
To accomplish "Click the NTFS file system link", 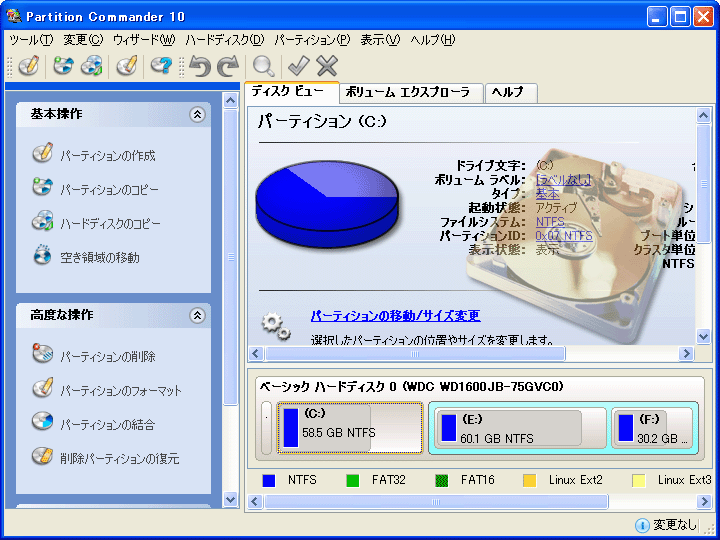I will click(550, 222).
